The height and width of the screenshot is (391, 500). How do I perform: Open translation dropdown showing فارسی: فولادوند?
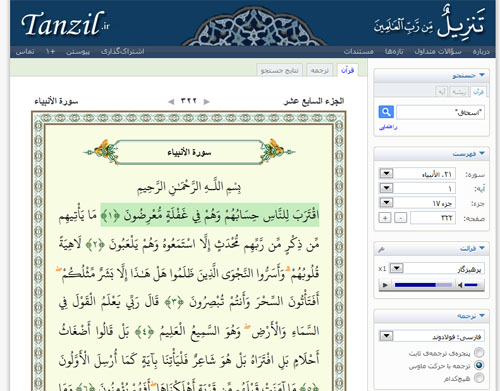coord(386,336)
